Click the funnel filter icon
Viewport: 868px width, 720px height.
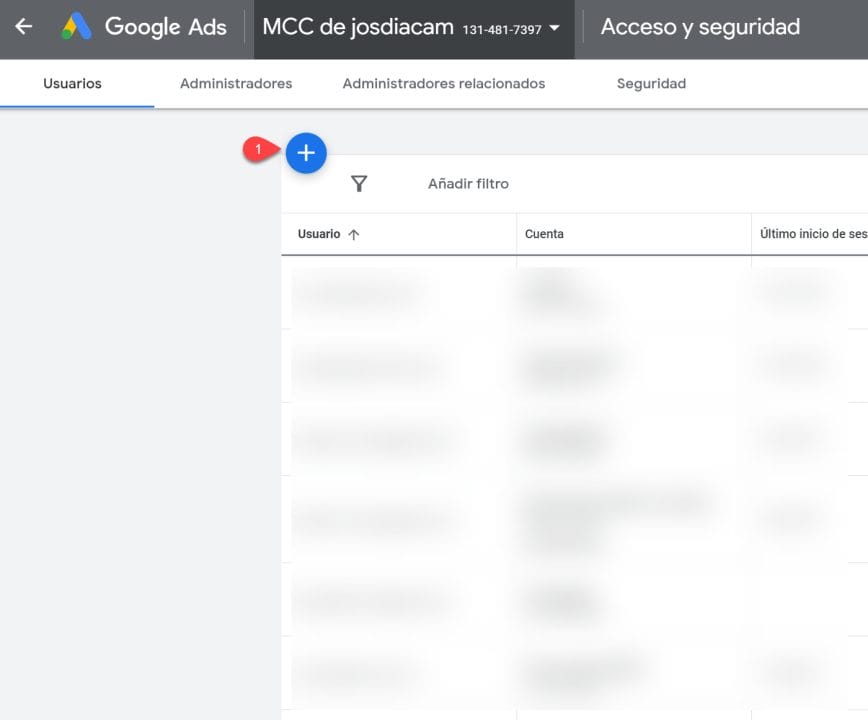(359, 183)
